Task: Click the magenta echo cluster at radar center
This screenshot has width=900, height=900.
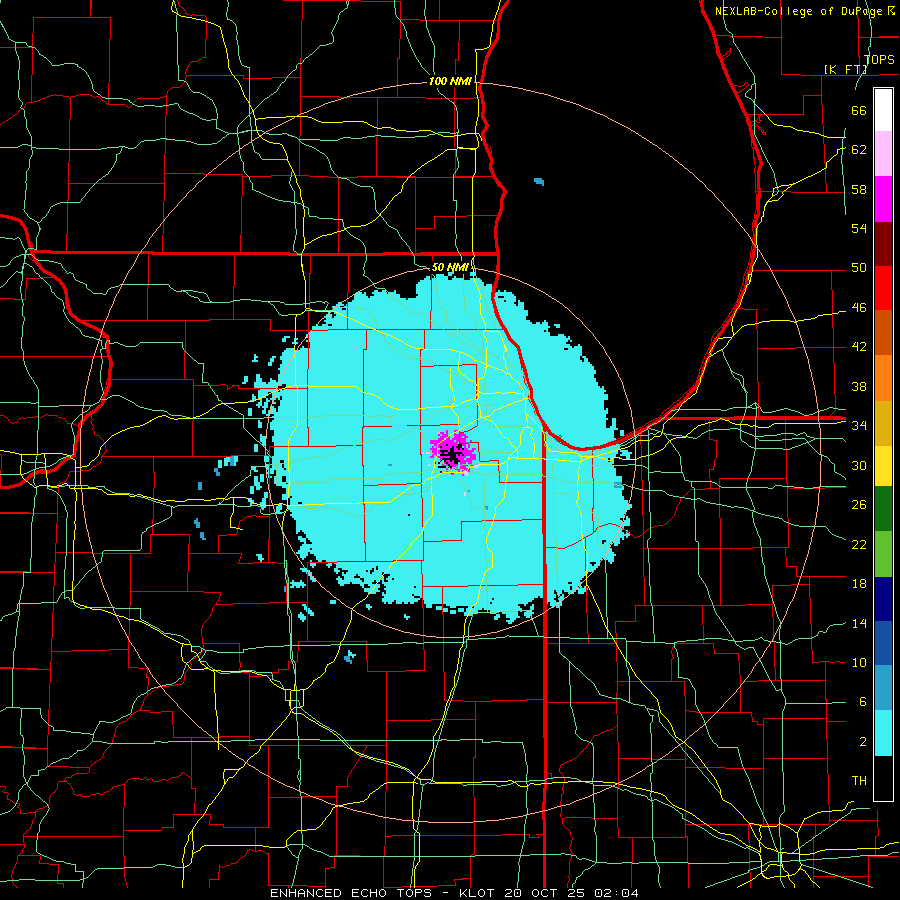Action: (x=454, y=452)
